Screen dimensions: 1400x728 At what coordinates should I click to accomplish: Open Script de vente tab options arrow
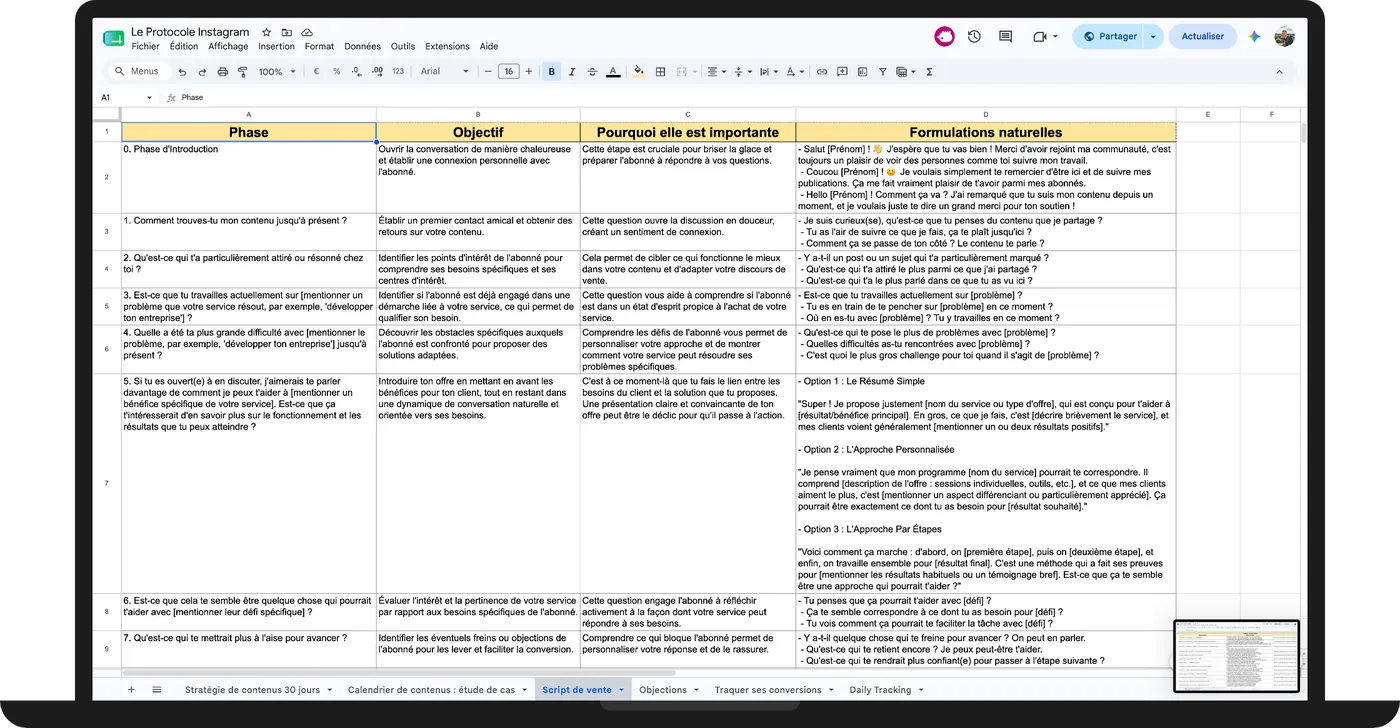(621, 689)
